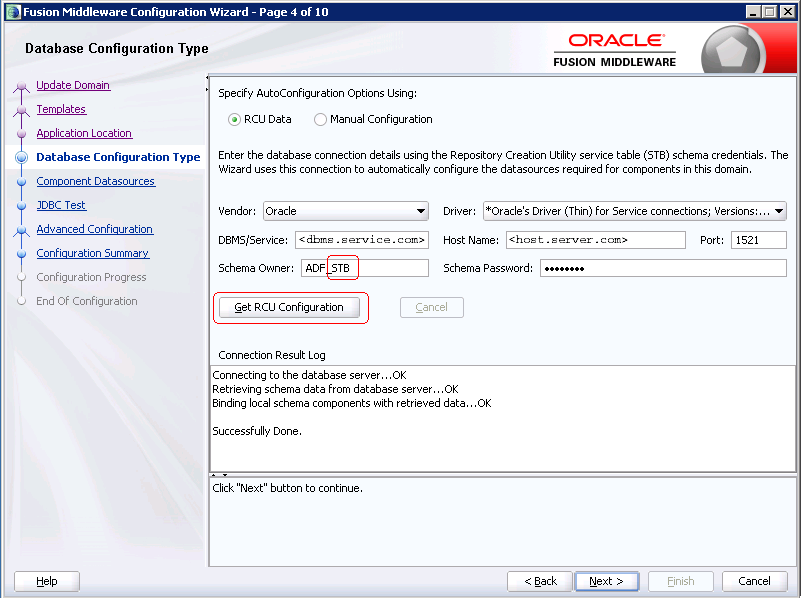Open the JDBC Test step link
Image resolution: width=801 pixels, height=598 pixels.
[x=61, y=205]
